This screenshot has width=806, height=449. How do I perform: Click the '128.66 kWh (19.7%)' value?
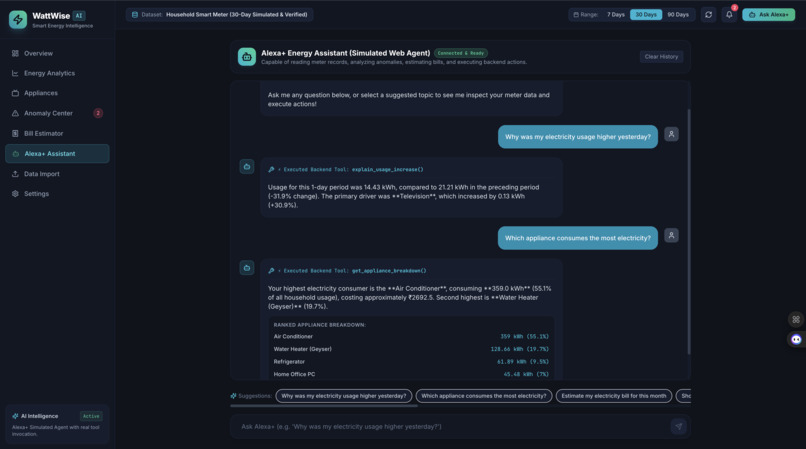click(x=520, y=349)
